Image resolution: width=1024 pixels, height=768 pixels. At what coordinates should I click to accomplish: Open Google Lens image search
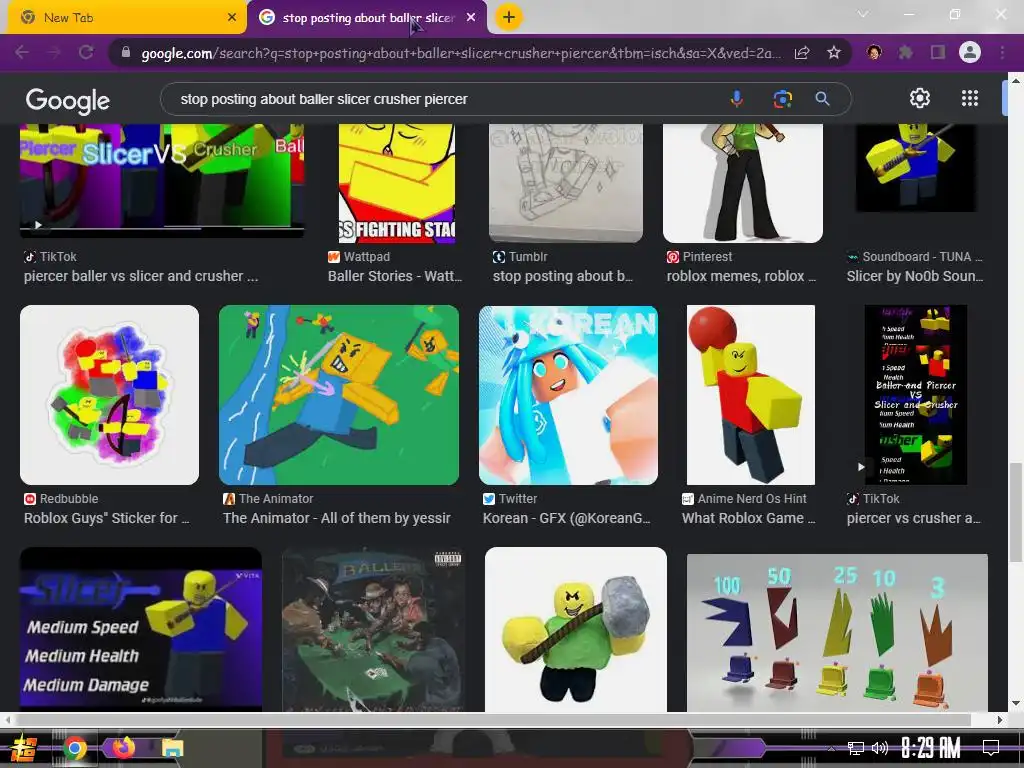(x=782, y=99)
